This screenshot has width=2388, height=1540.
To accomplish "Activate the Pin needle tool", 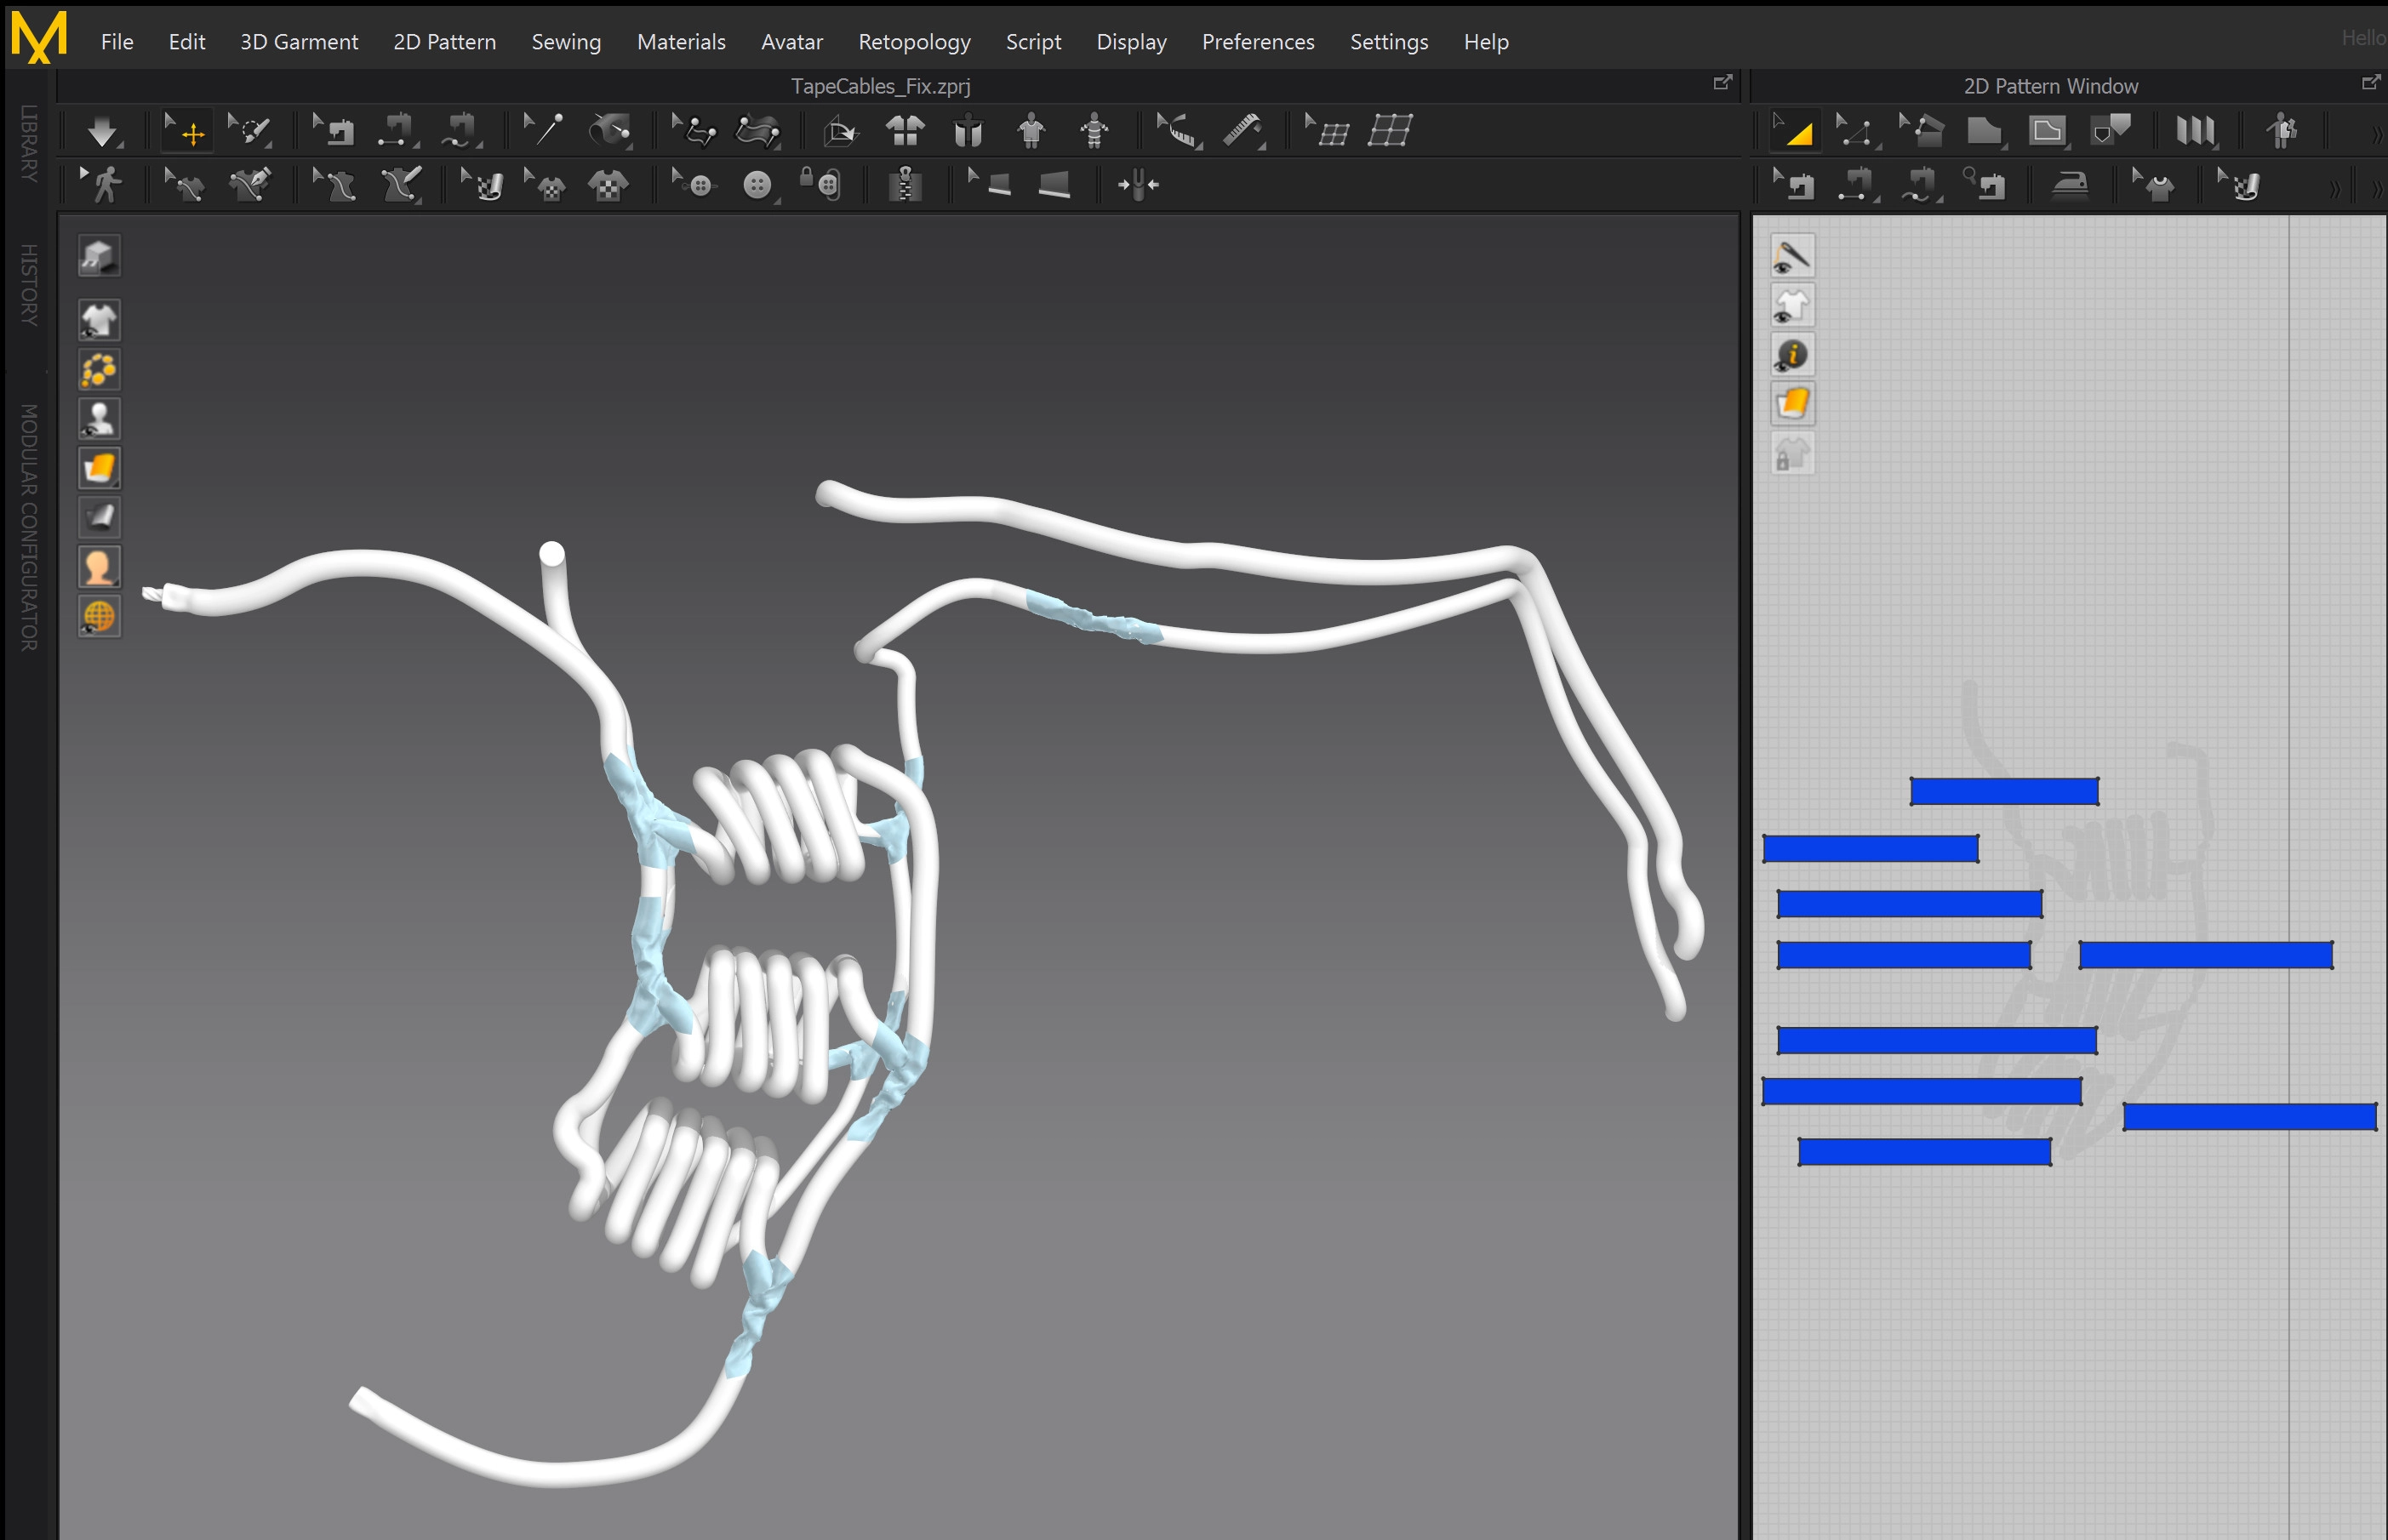I will click(545, 130).
